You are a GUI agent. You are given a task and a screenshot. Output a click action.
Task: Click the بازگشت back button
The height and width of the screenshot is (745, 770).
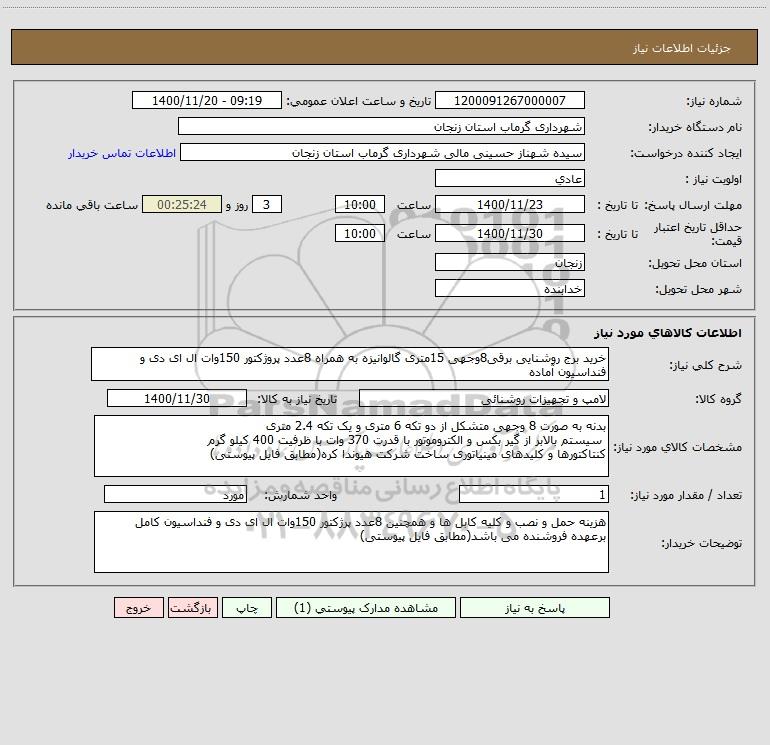[192, 608]
